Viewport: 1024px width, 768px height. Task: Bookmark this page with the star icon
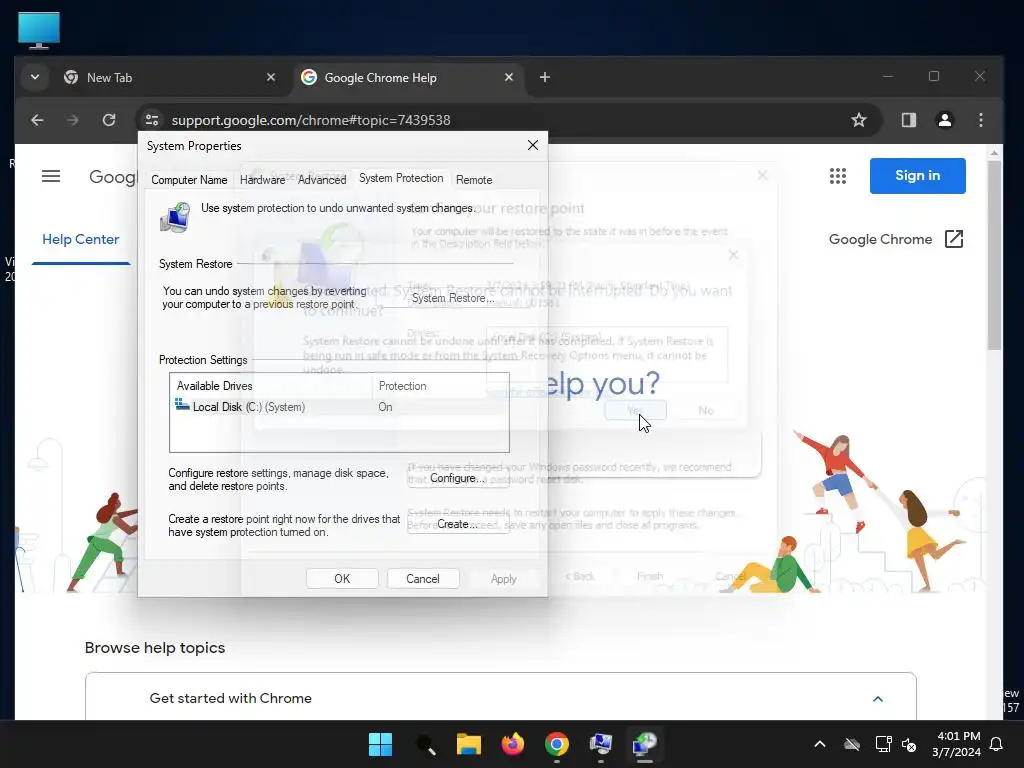pos(859,120)
